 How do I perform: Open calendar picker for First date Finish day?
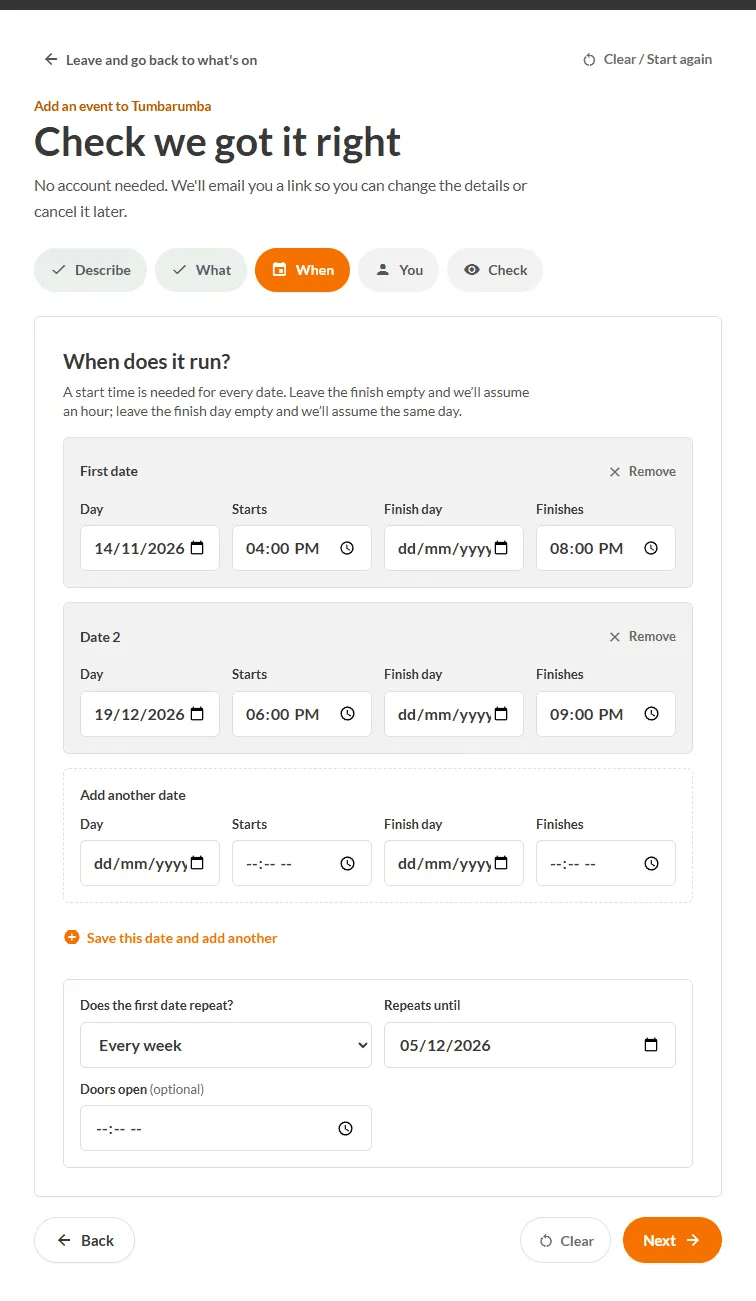coord(501,548)
